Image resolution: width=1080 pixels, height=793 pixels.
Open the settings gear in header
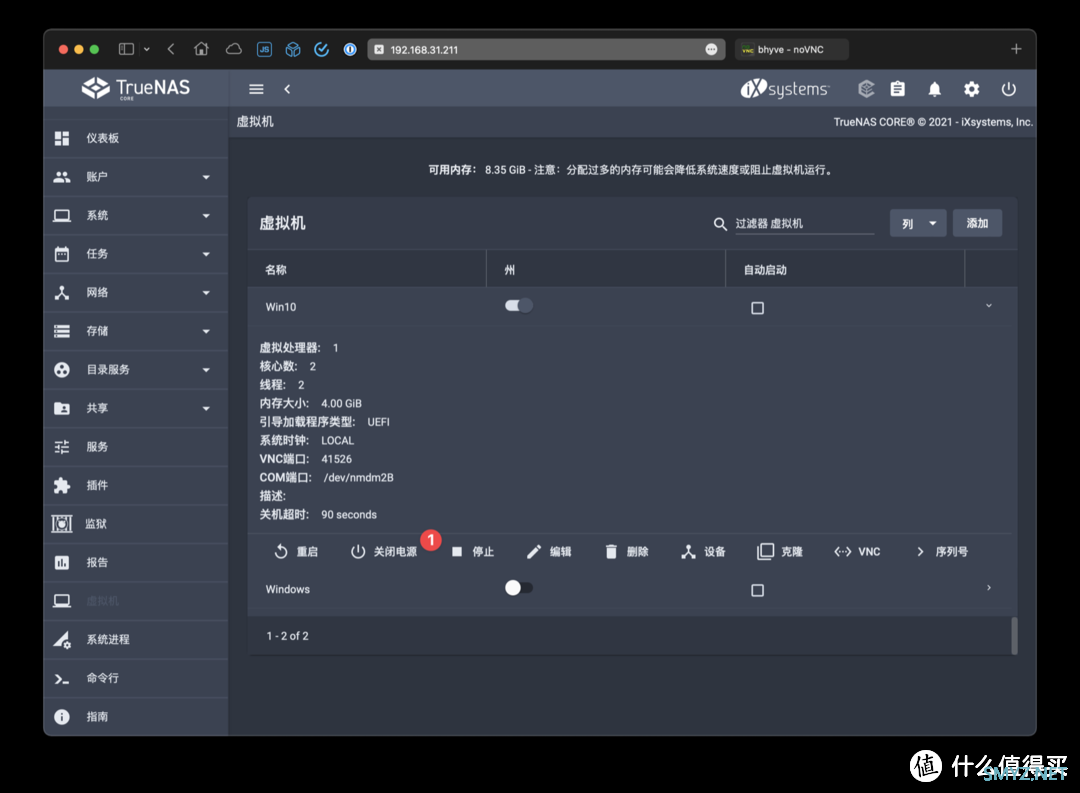coord(971,89)
